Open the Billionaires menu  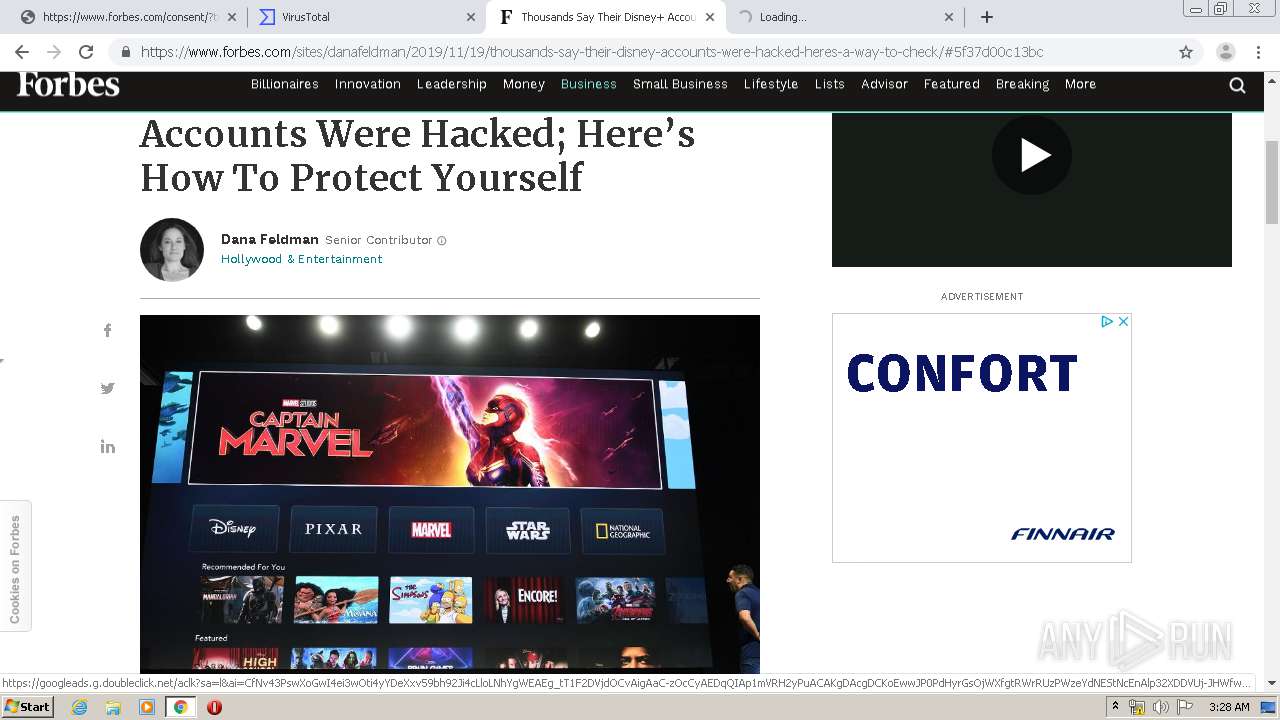285,84
